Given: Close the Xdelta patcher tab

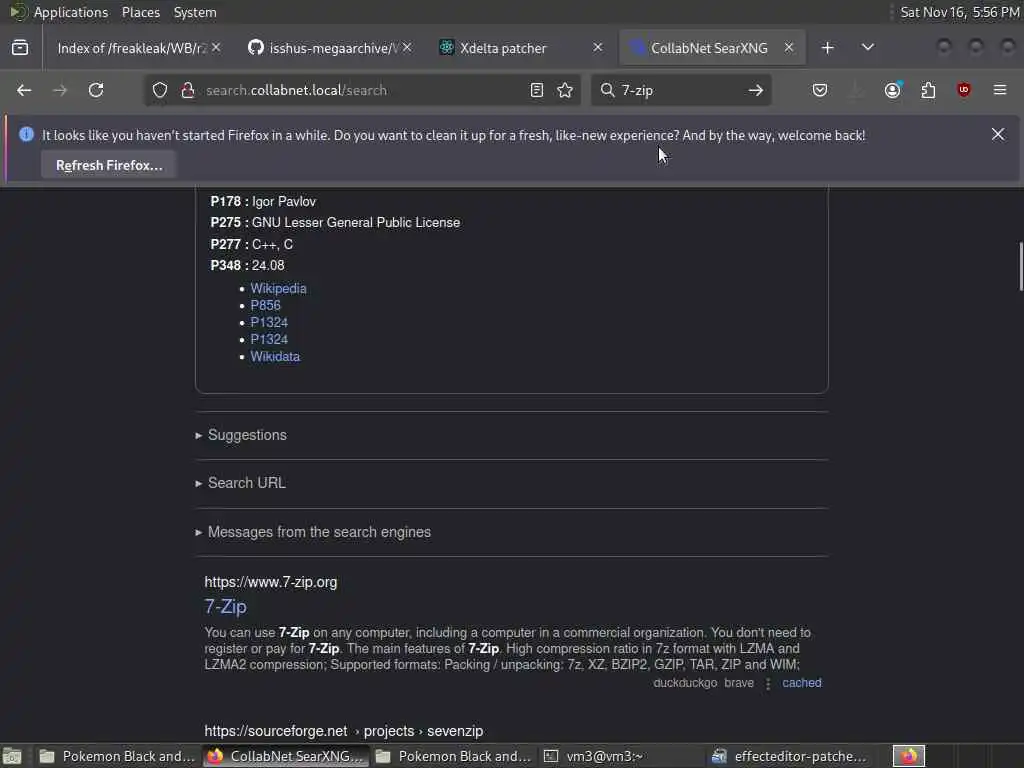Looking at the screenshot, I should point(597,48).
